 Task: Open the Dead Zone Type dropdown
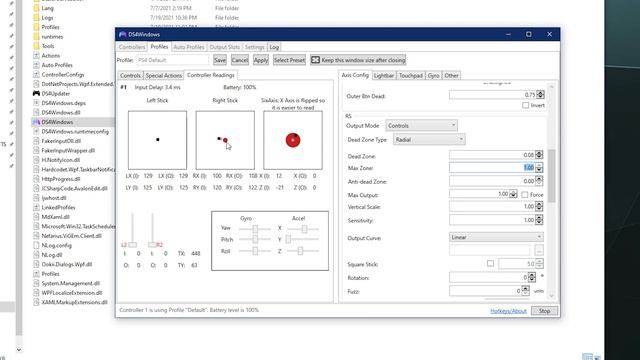click(x=429, y=140)
